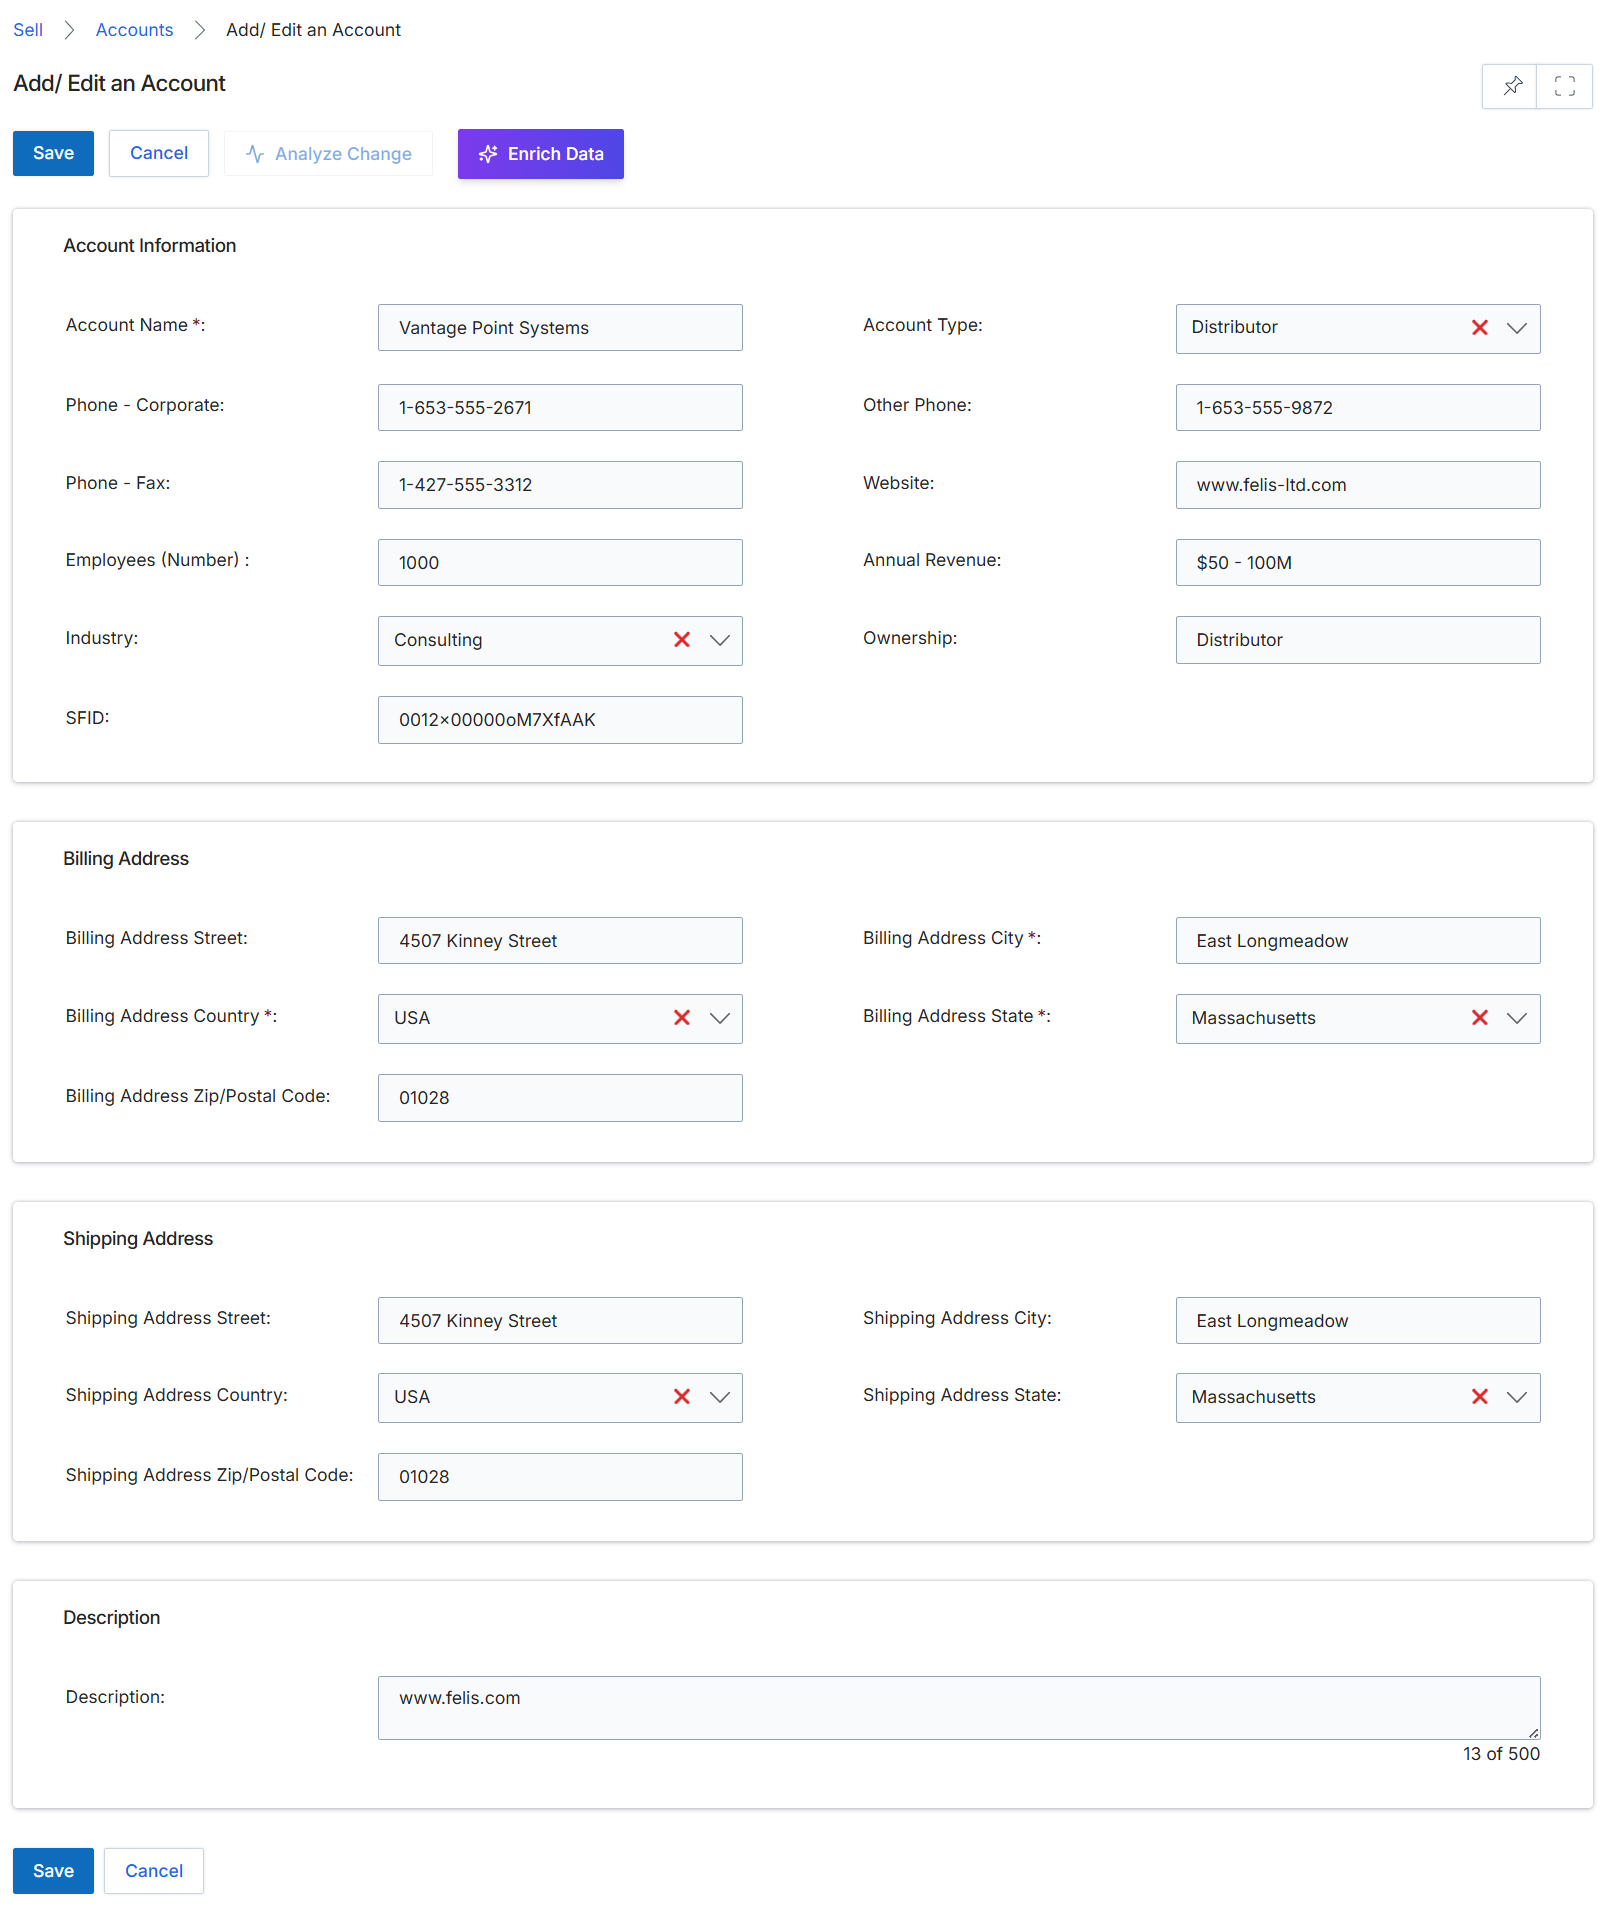The height and width of the screenshot is (1914, 1613).
Task: Edit the Billing Address City field
Action: (1358, 941)
